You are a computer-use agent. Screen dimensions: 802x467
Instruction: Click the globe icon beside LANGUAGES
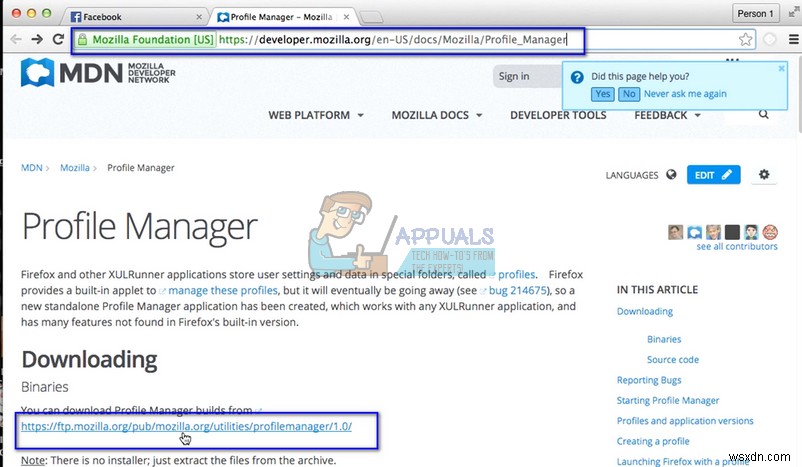[x=671, y=174]
